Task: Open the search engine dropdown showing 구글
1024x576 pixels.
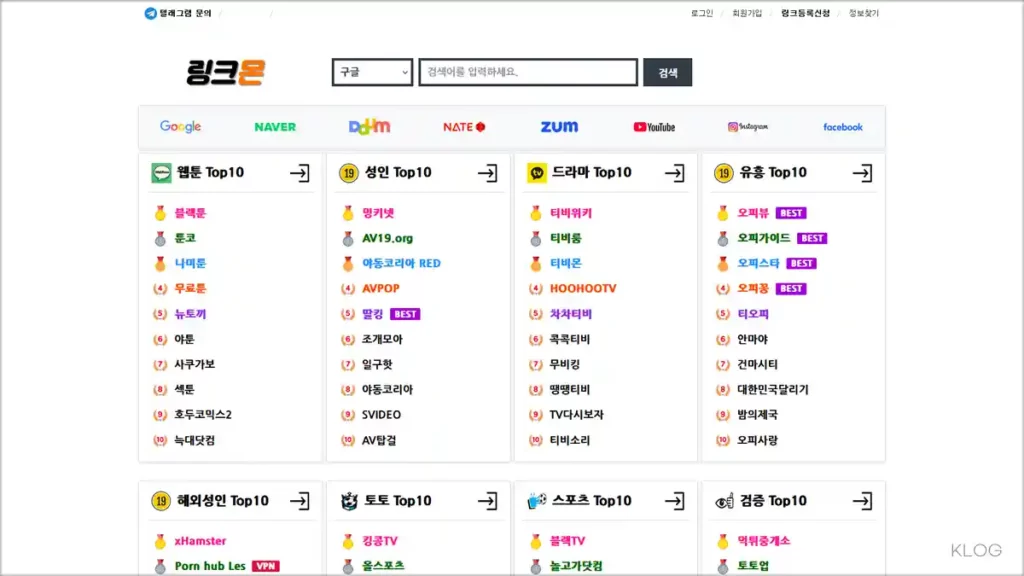Action: click(x=372, y=72)
